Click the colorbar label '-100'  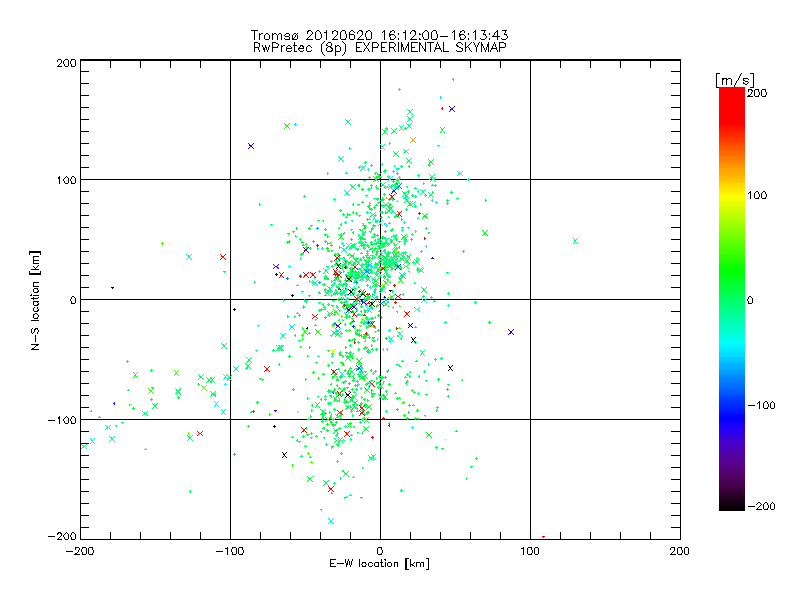(761, 405)
